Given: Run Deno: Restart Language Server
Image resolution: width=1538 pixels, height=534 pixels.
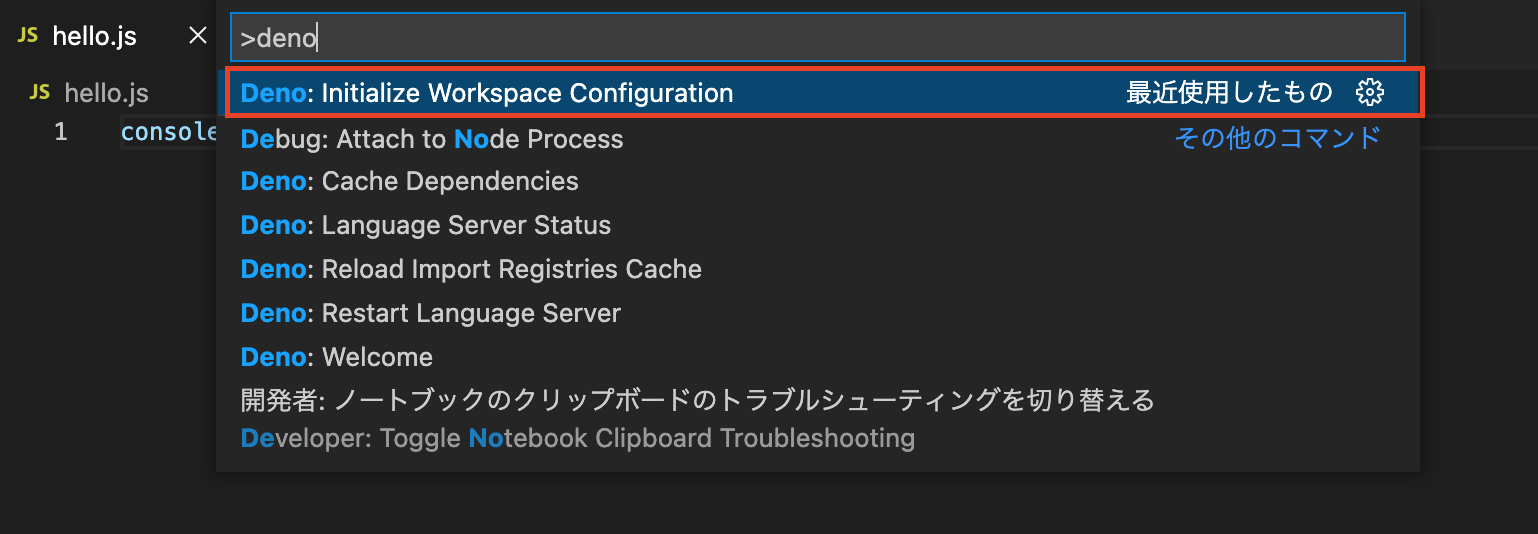Looking at the screenshot, I should click(431, 313).
